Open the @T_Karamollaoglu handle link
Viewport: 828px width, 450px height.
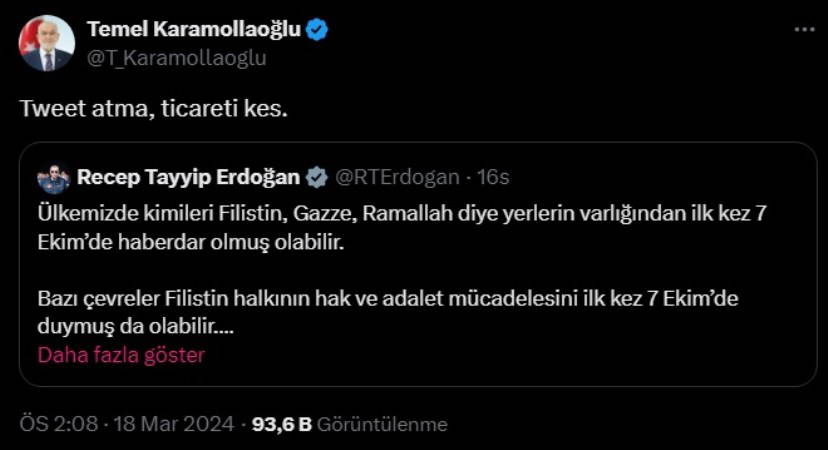pyautogui.click(x=177, y=57)
